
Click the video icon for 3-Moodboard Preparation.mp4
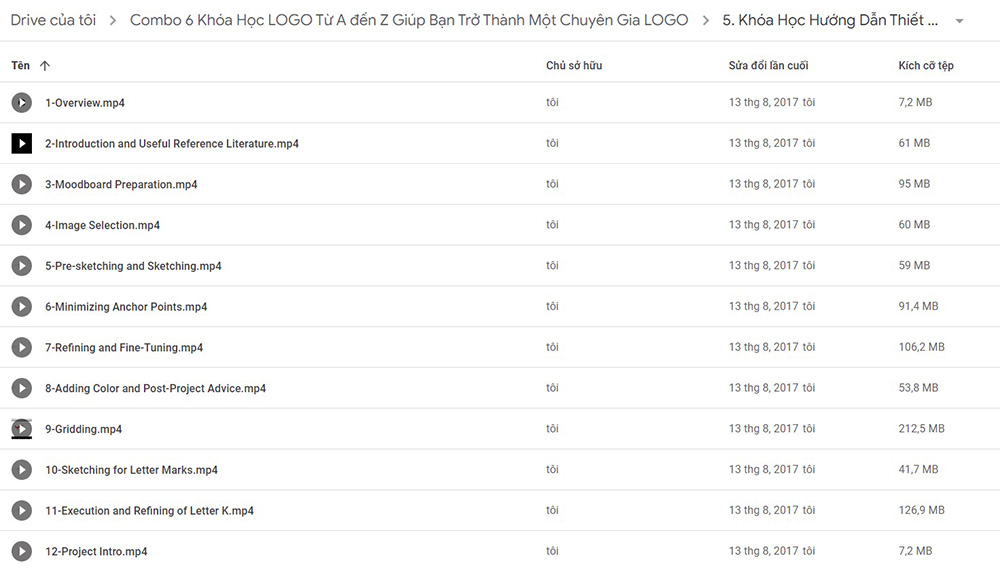[x=22, y=184]
